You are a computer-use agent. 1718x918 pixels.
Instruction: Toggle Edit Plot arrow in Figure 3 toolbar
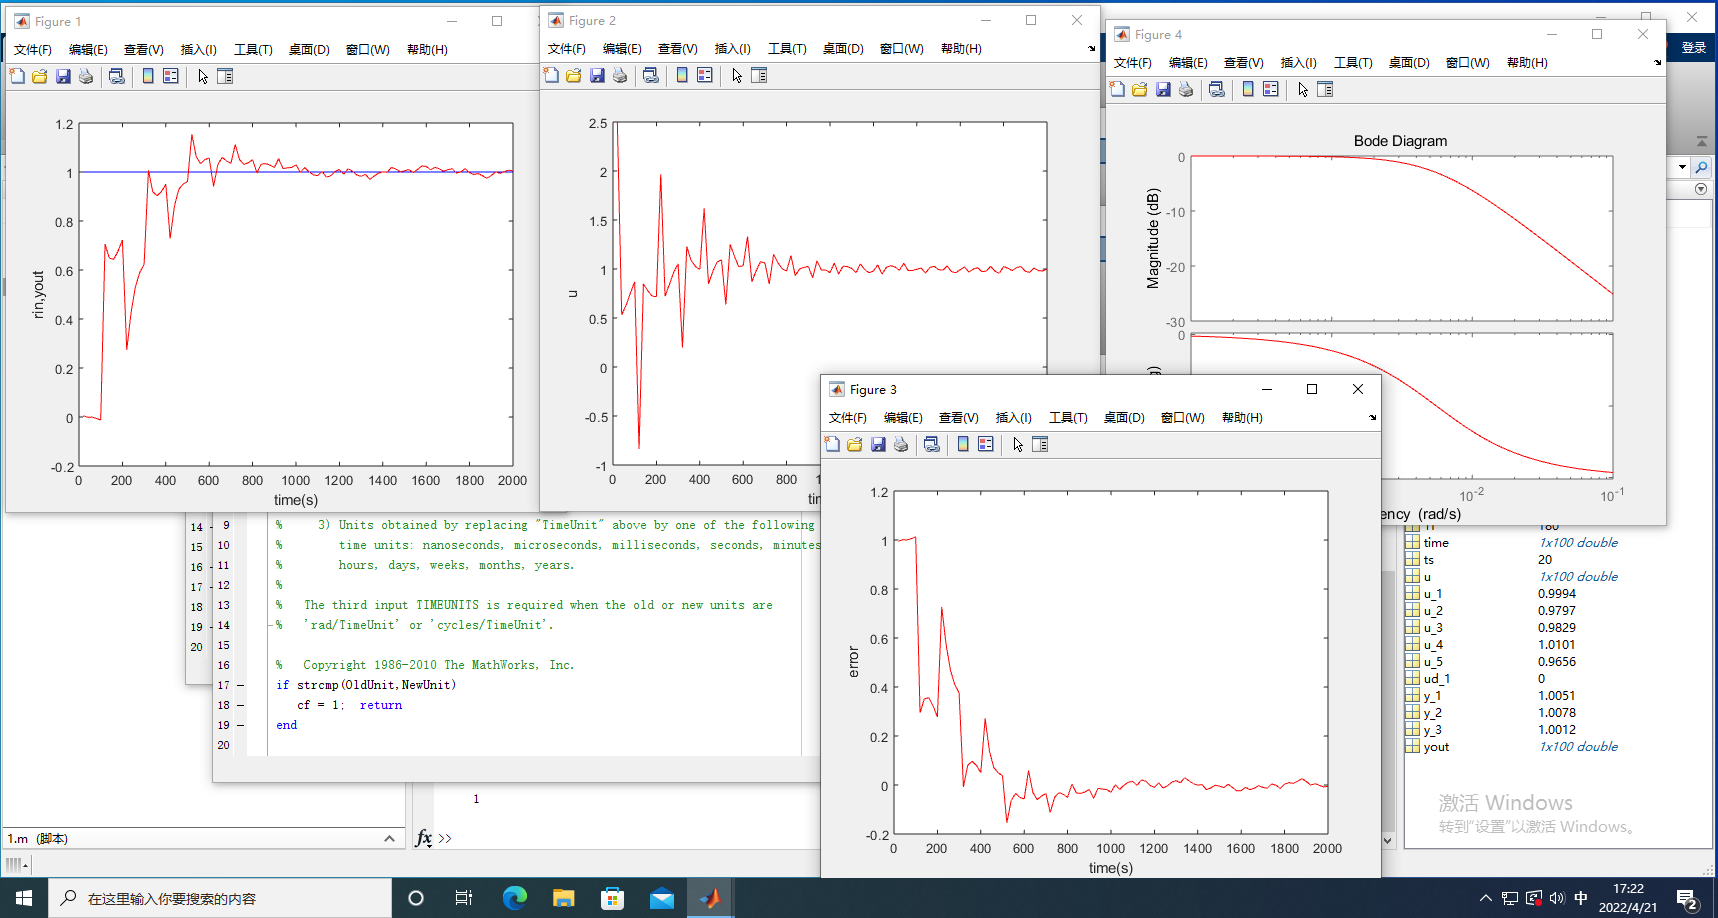coord(1017,444)
